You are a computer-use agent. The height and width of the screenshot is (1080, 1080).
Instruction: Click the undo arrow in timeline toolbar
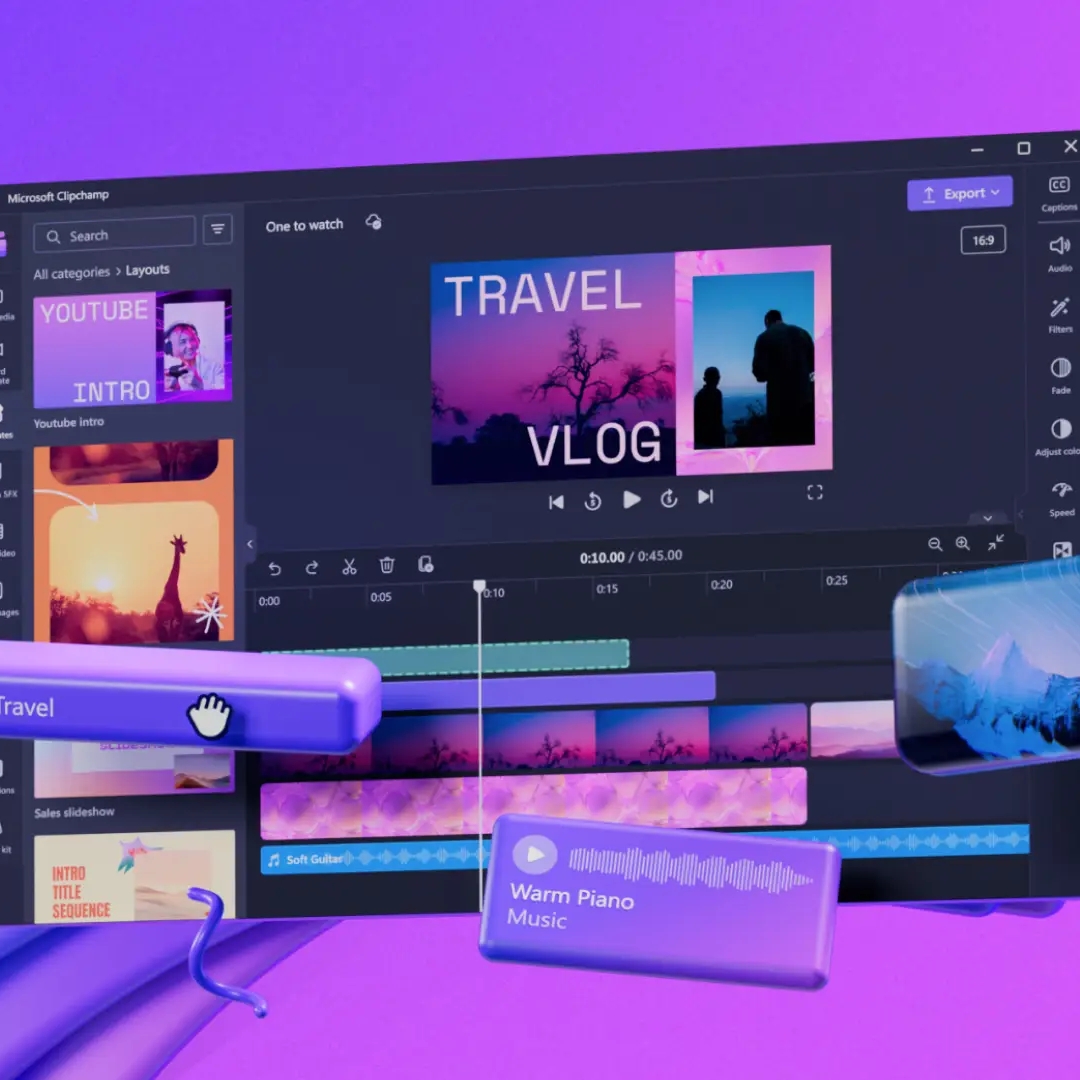pyautogui.click(x=274, y=568)
